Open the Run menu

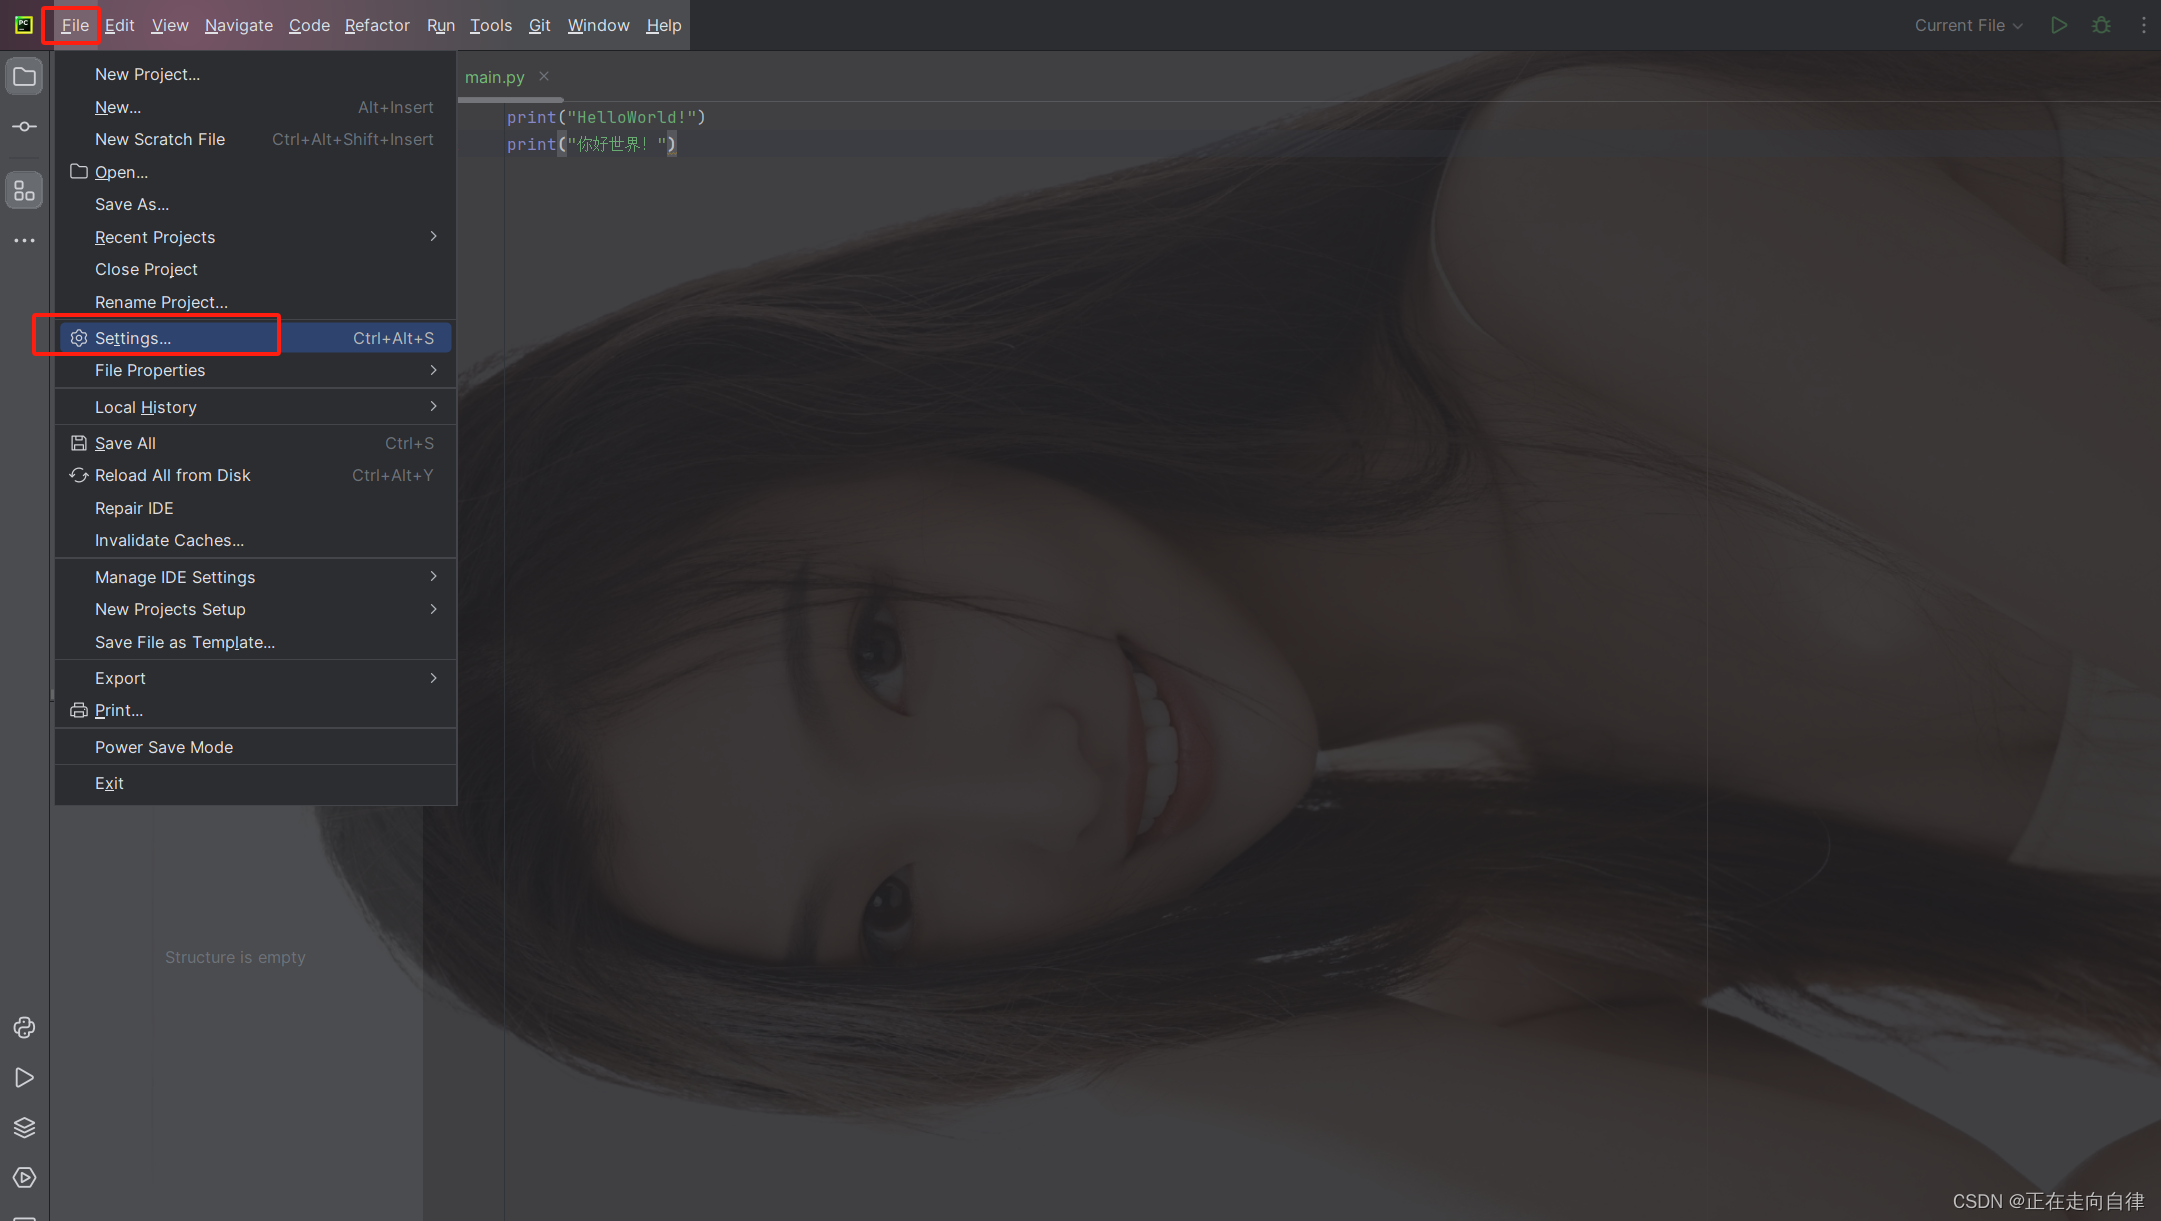coord(441,25)
